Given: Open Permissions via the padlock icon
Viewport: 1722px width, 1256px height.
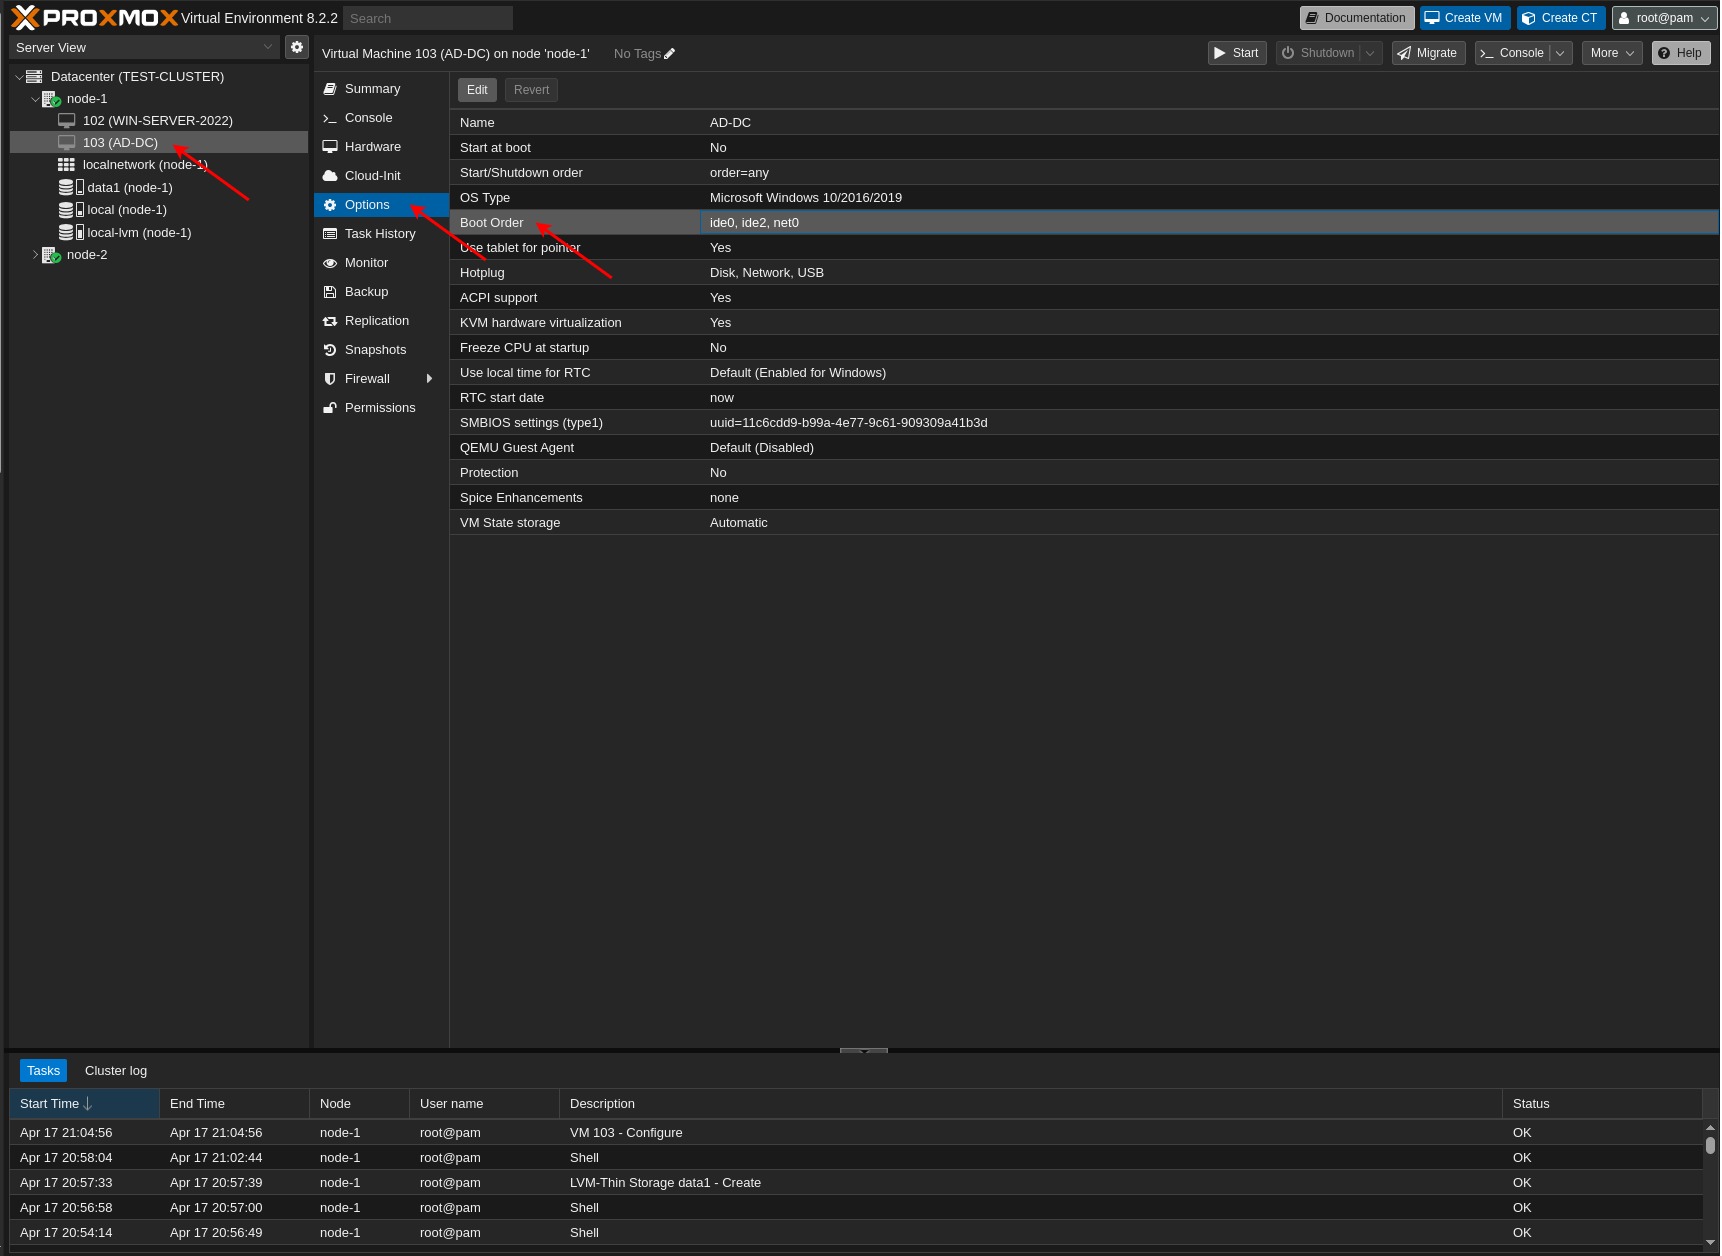Looking at the screenshot, I should click(330, 407).
